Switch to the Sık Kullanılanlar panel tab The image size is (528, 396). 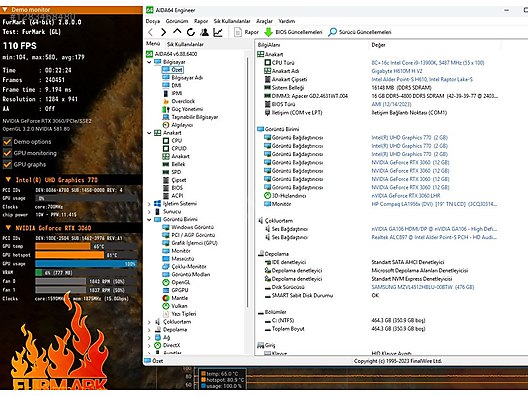pos(185,44)
